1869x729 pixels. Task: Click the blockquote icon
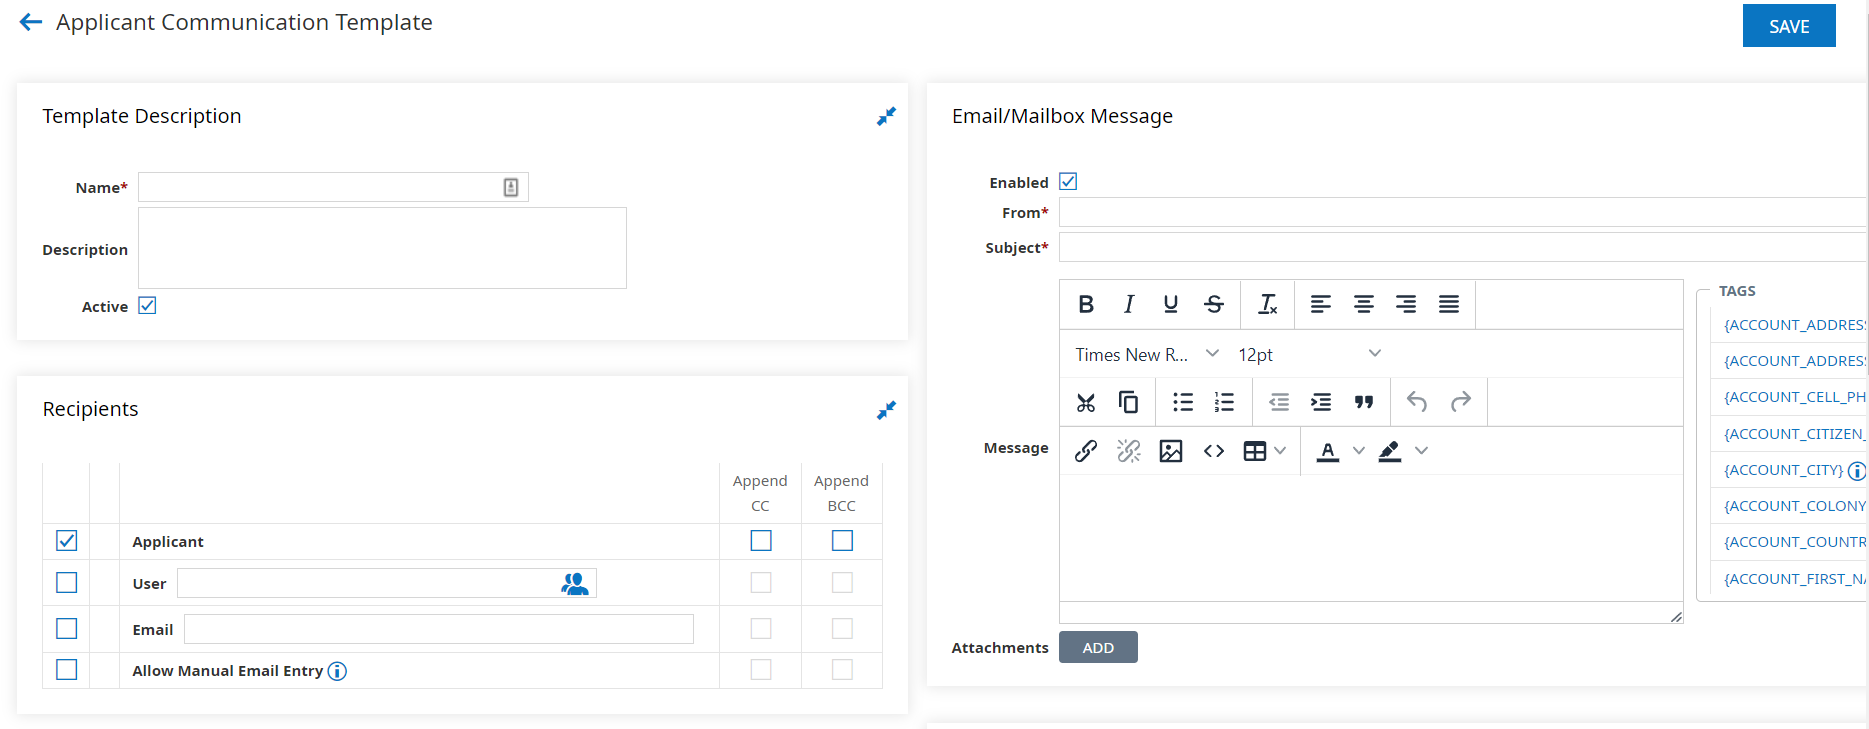coord(1364,402)
